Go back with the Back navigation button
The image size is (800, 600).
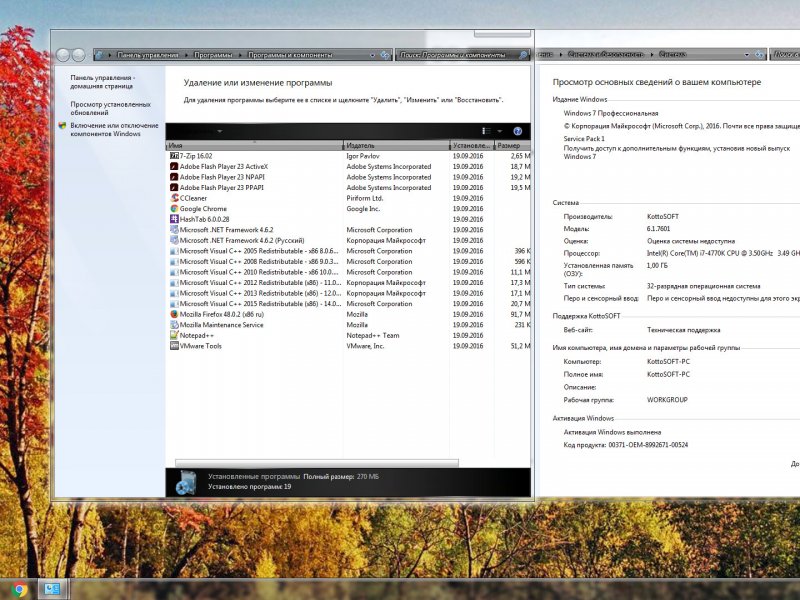pos(63,55)
